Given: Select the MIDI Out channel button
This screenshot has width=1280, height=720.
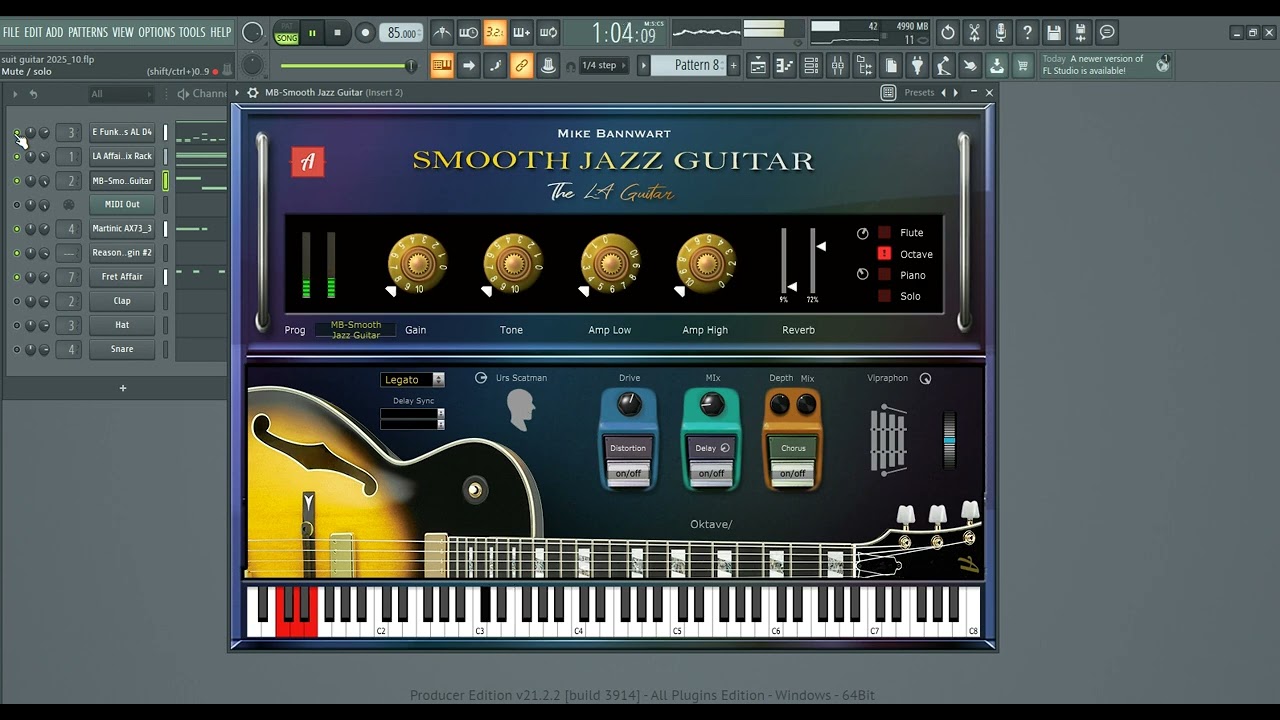Looking at the screenshot, I should coord(122,205).
